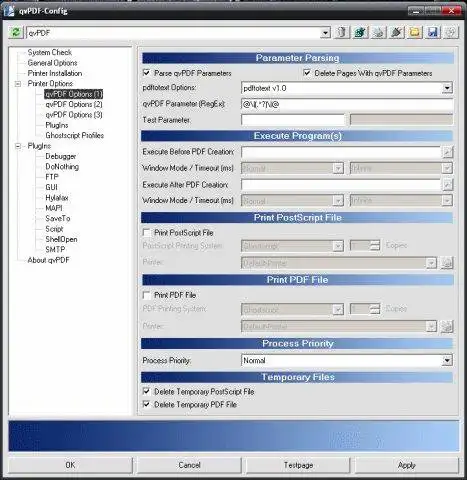Viewport: 467px width, 480px height.
Task: Select the SaveTo plugin
Action: pos(58,218)
